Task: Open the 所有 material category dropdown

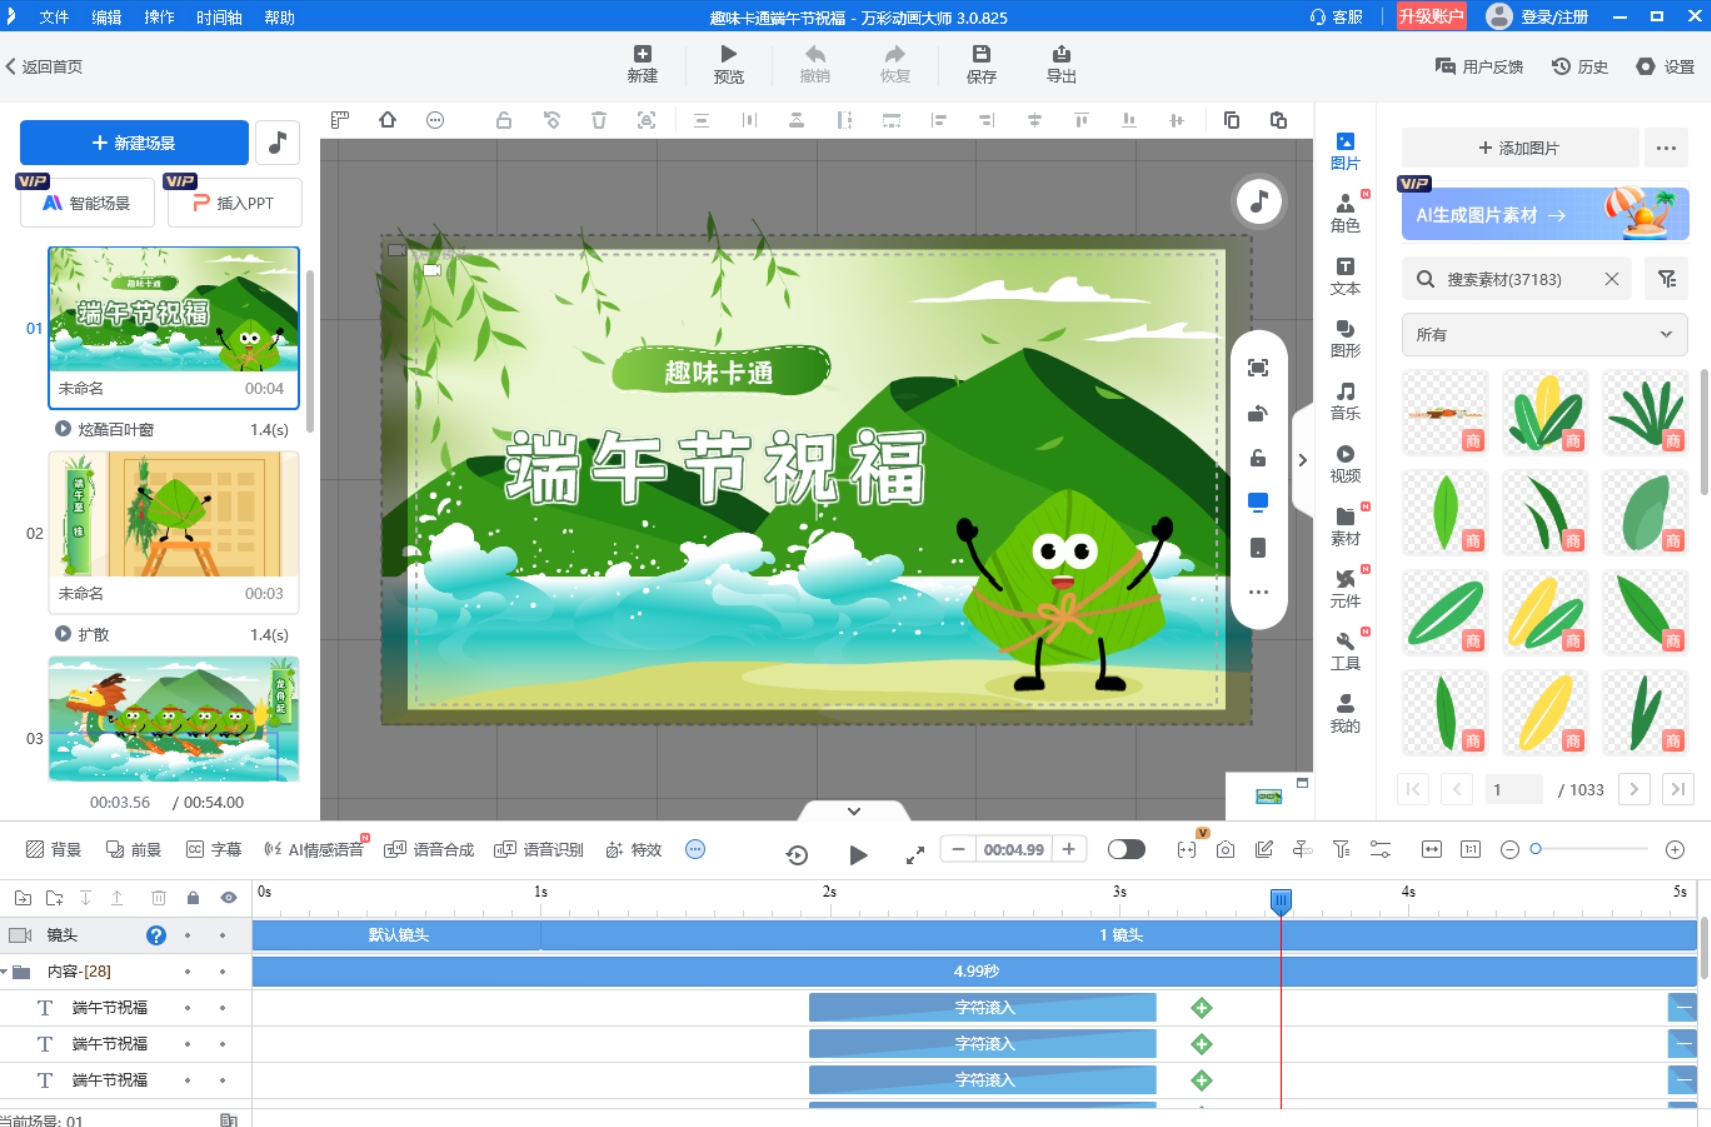Action: (x=1541, y=334)
